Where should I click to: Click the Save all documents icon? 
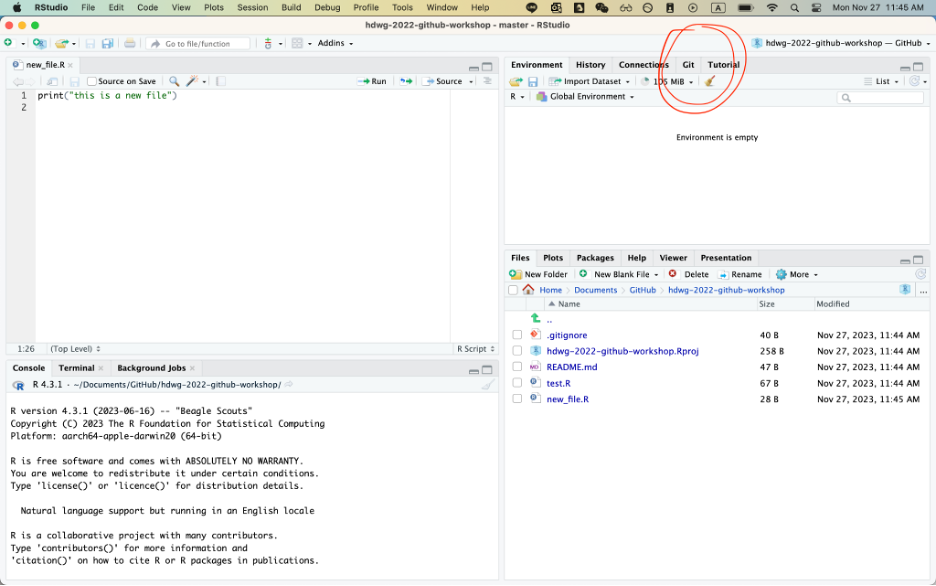[107, 44]
